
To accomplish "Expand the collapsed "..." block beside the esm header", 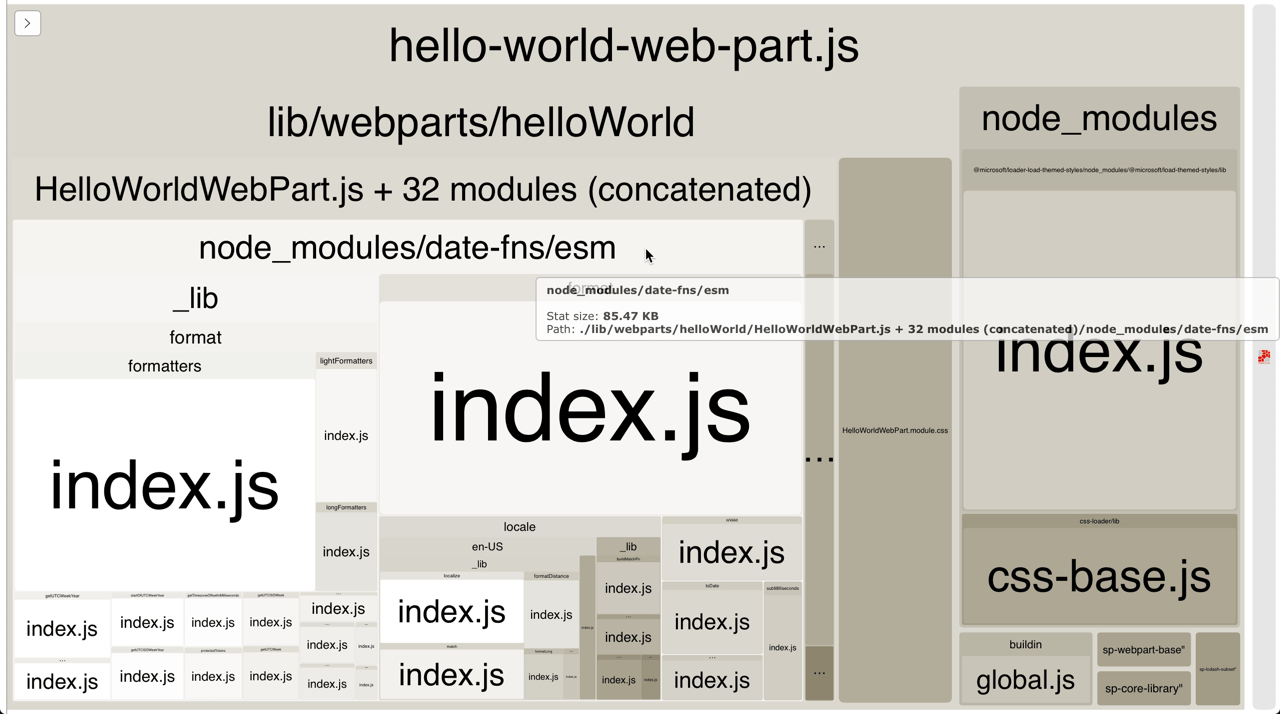I will (x=819, y=246).
